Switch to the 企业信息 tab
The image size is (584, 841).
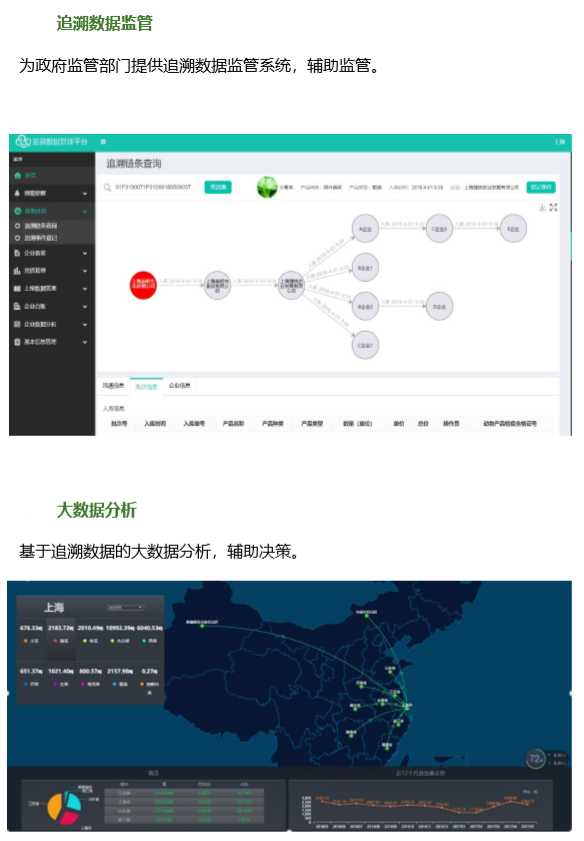(x=180, y=386)
